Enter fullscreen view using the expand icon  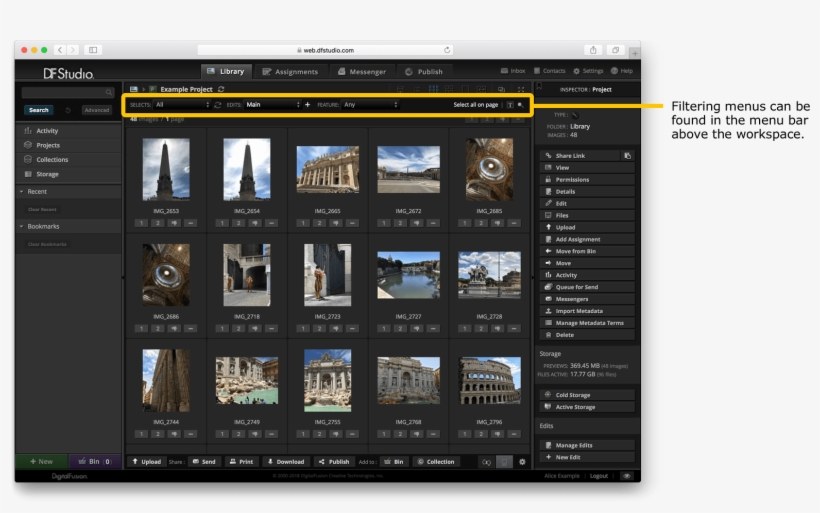[521, 89]
